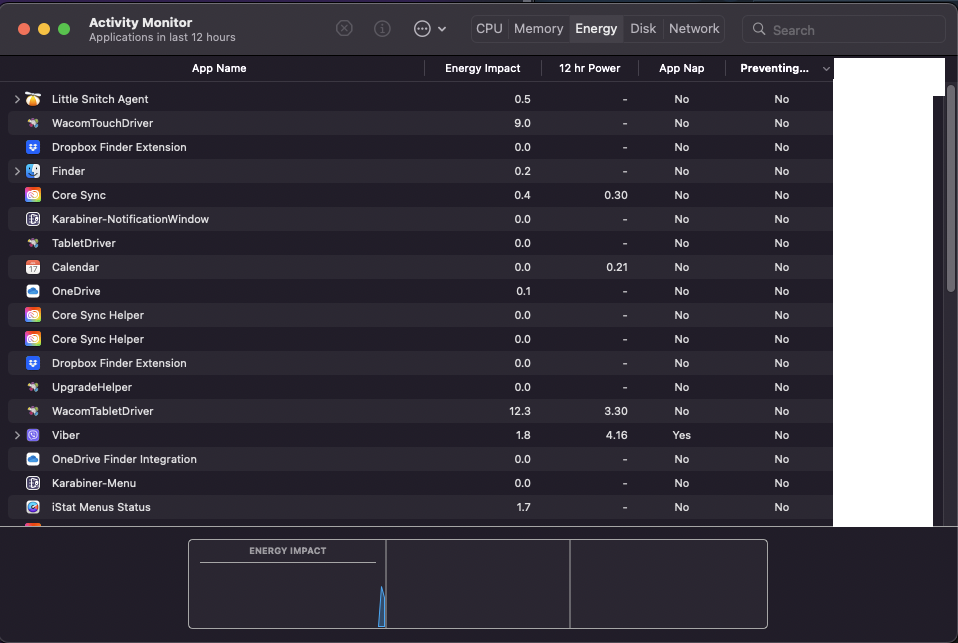Click the Karabiner-NotificationWindow icon
Viewport: 958px width, 643px height.
[x=33, y=219]
